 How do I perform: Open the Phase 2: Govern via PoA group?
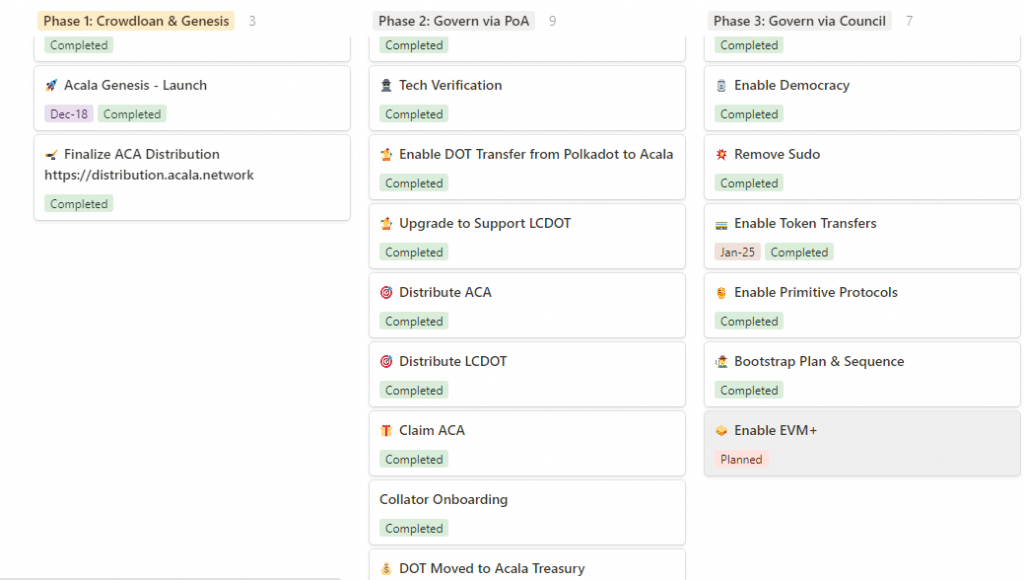(x=453, y=21)
